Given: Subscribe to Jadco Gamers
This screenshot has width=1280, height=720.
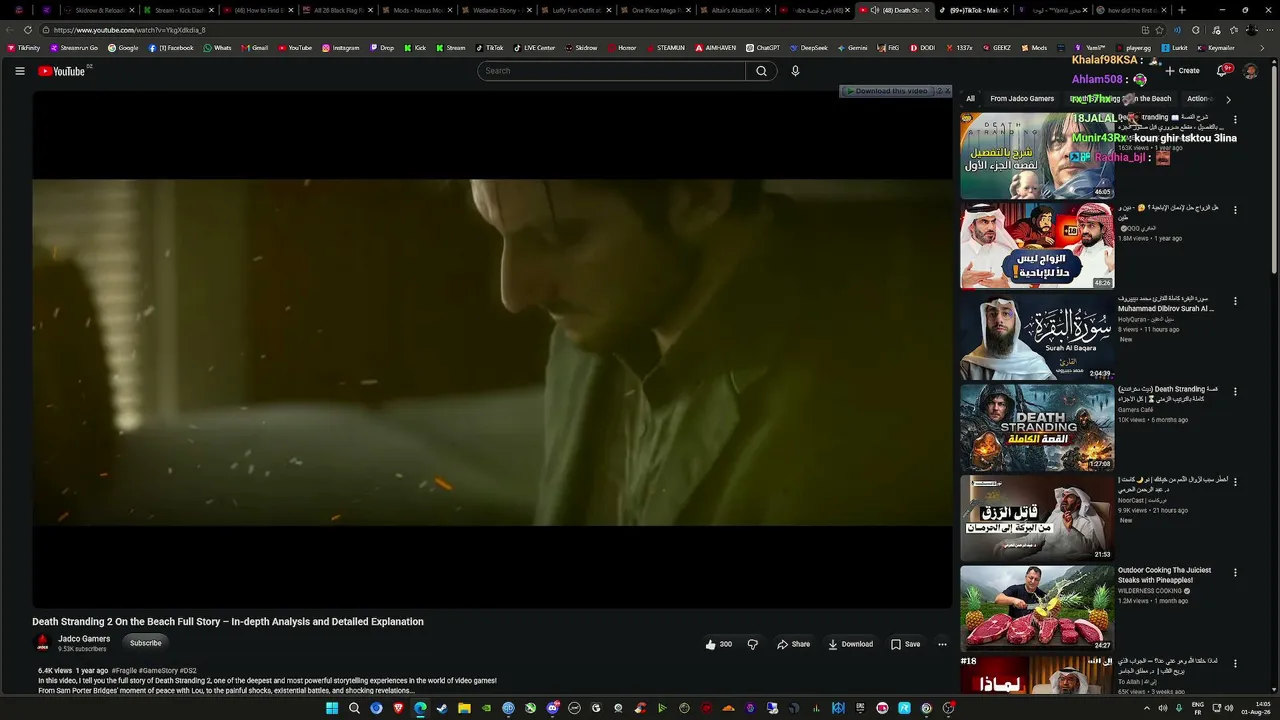Looking at the screenshot, I should (x=145, y=643).
